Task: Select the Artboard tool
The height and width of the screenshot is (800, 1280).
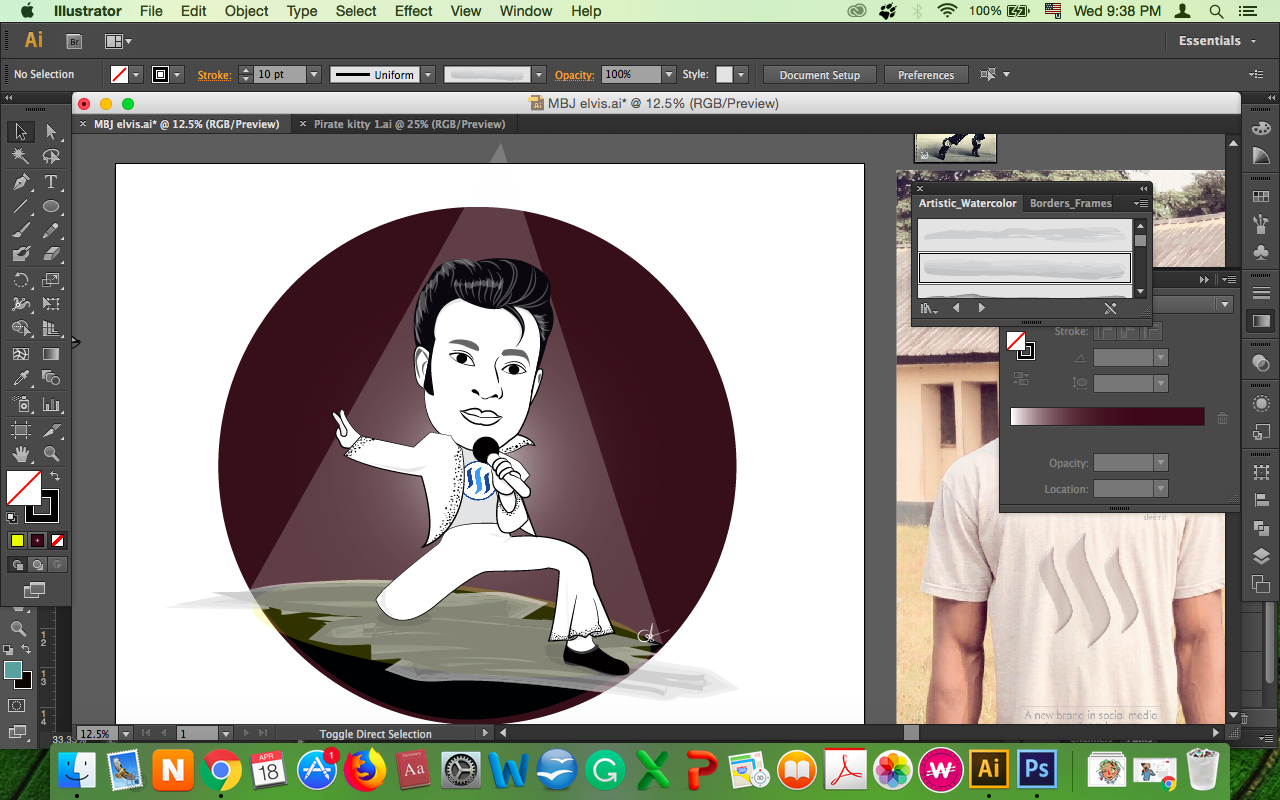Action: [20, 430]
